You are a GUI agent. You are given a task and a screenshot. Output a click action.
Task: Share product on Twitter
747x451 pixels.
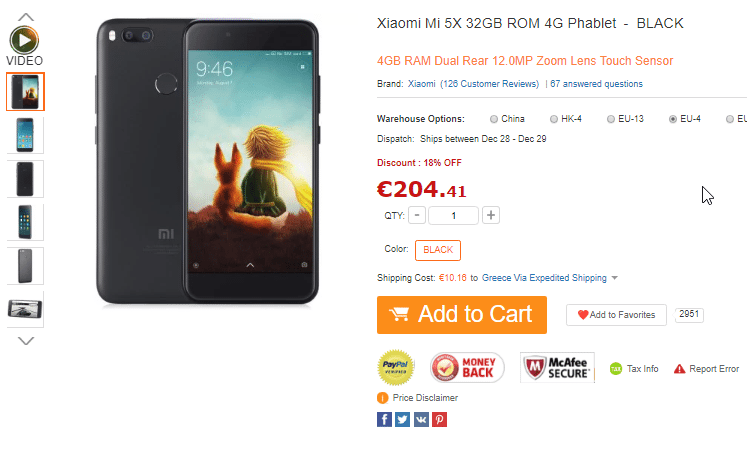pos(403,420)
